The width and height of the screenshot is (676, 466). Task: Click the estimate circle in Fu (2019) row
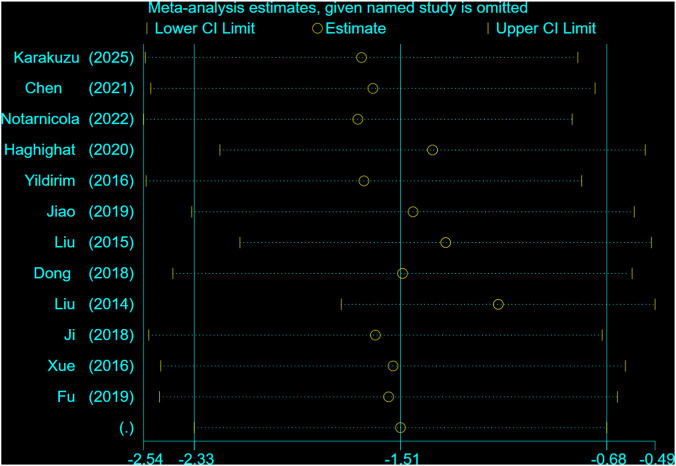[x=388, y=397]
